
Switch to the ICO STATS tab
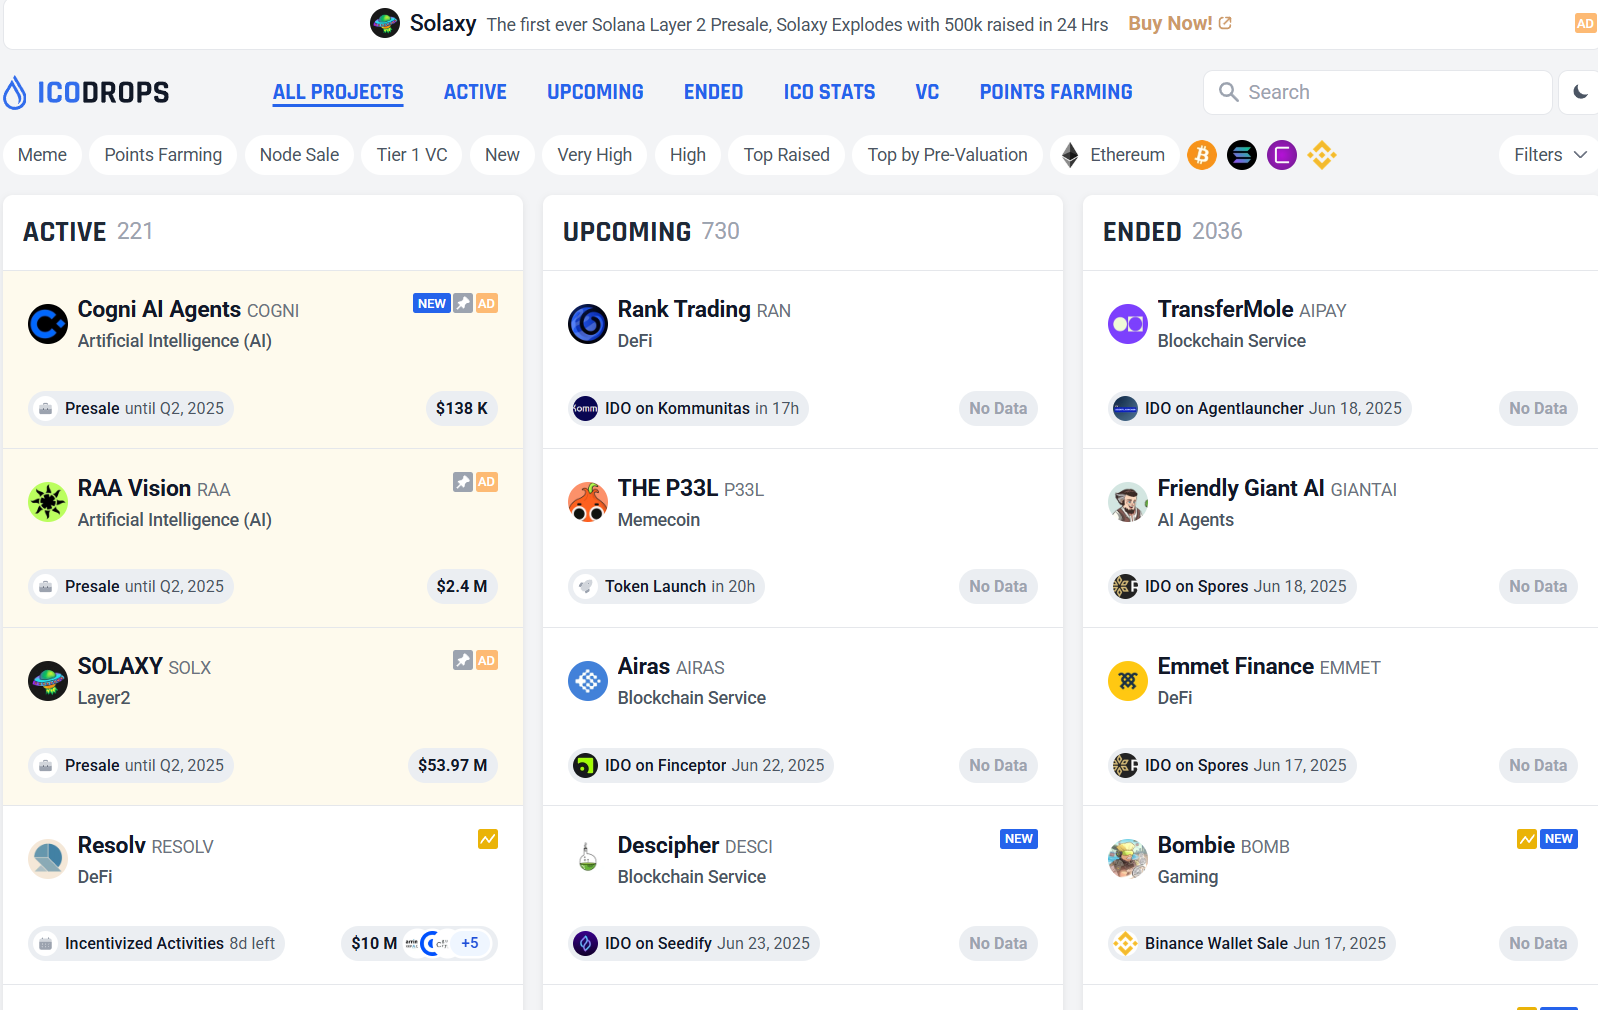[829, 92]
